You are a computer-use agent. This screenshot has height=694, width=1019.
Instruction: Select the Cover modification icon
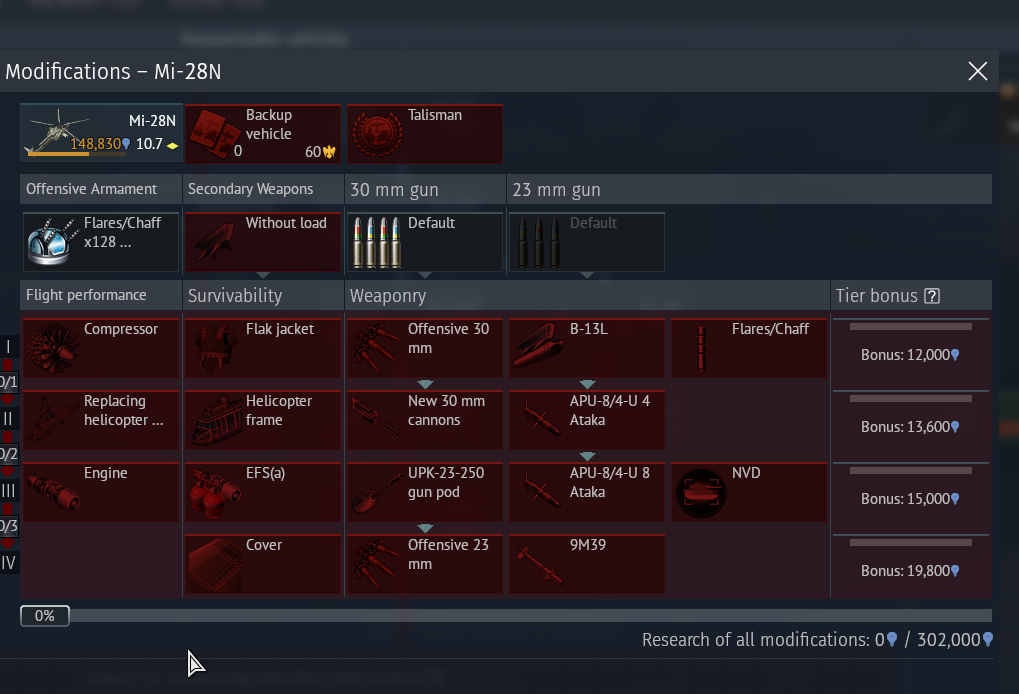coord(214,565)
